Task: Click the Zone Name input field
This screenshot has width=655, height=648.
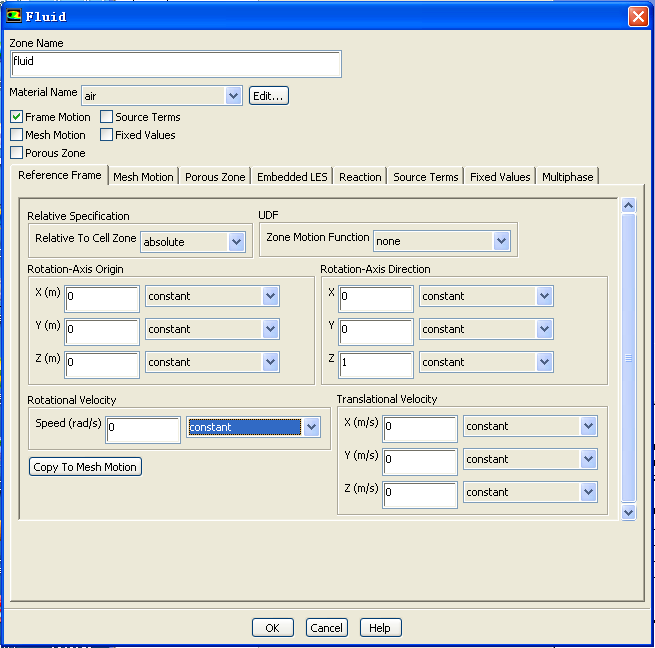Action: pyautogui.click(x=175, y=64)
